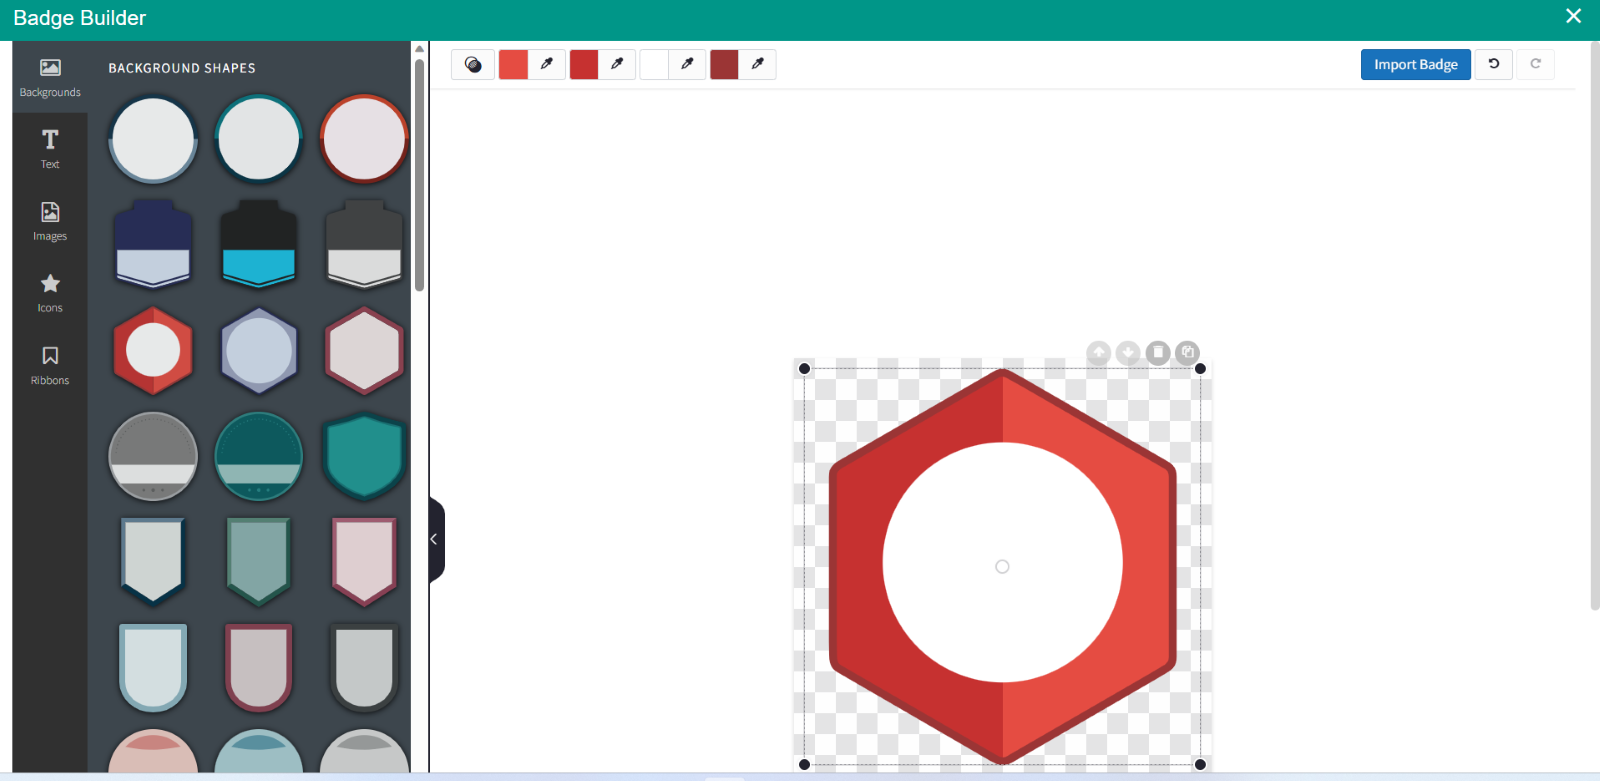Select the white circle with gray-blue border

pos(153,139)
